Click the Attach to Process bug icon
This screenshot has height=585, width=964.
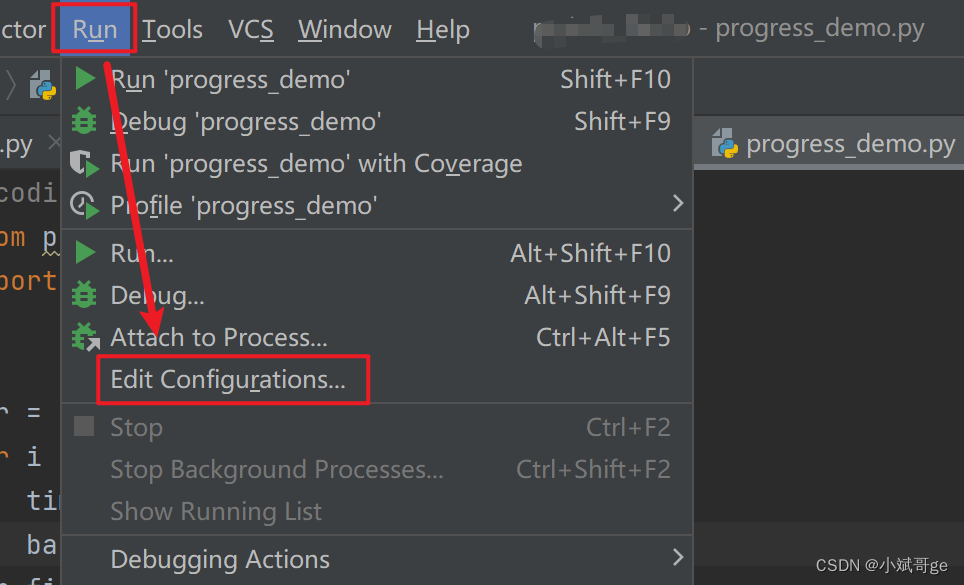click(86, 337)
